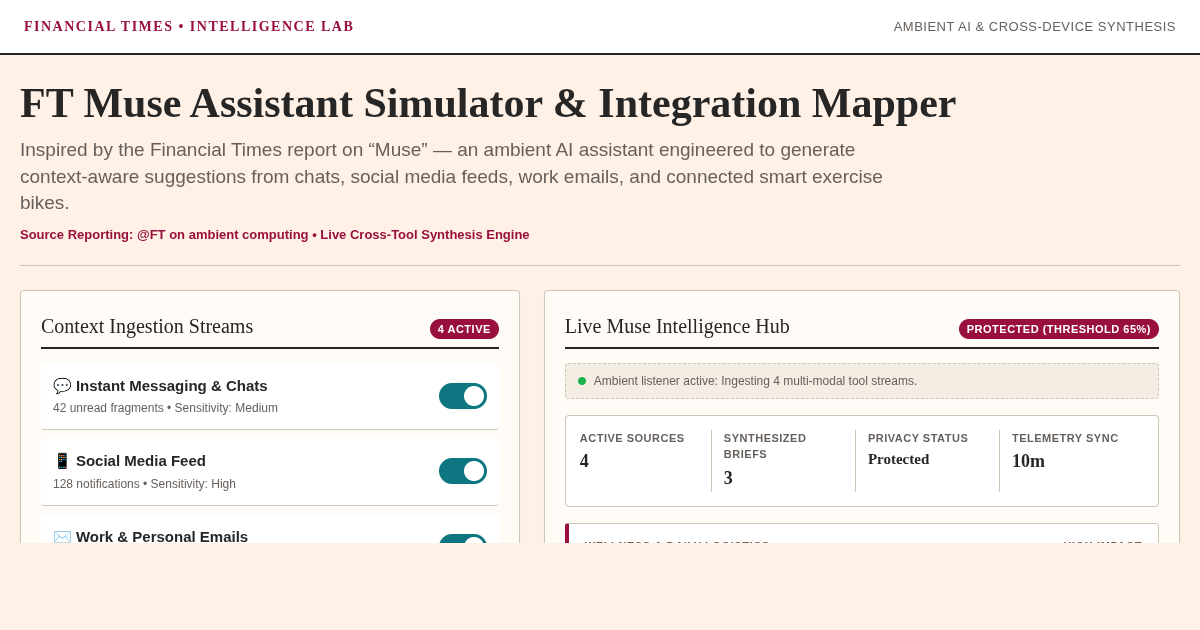The image size is (1200, 630).
Task: Click '128 notifications • Sensitivity: High' text
Action: pyautogui.click(x=145, y=484)
